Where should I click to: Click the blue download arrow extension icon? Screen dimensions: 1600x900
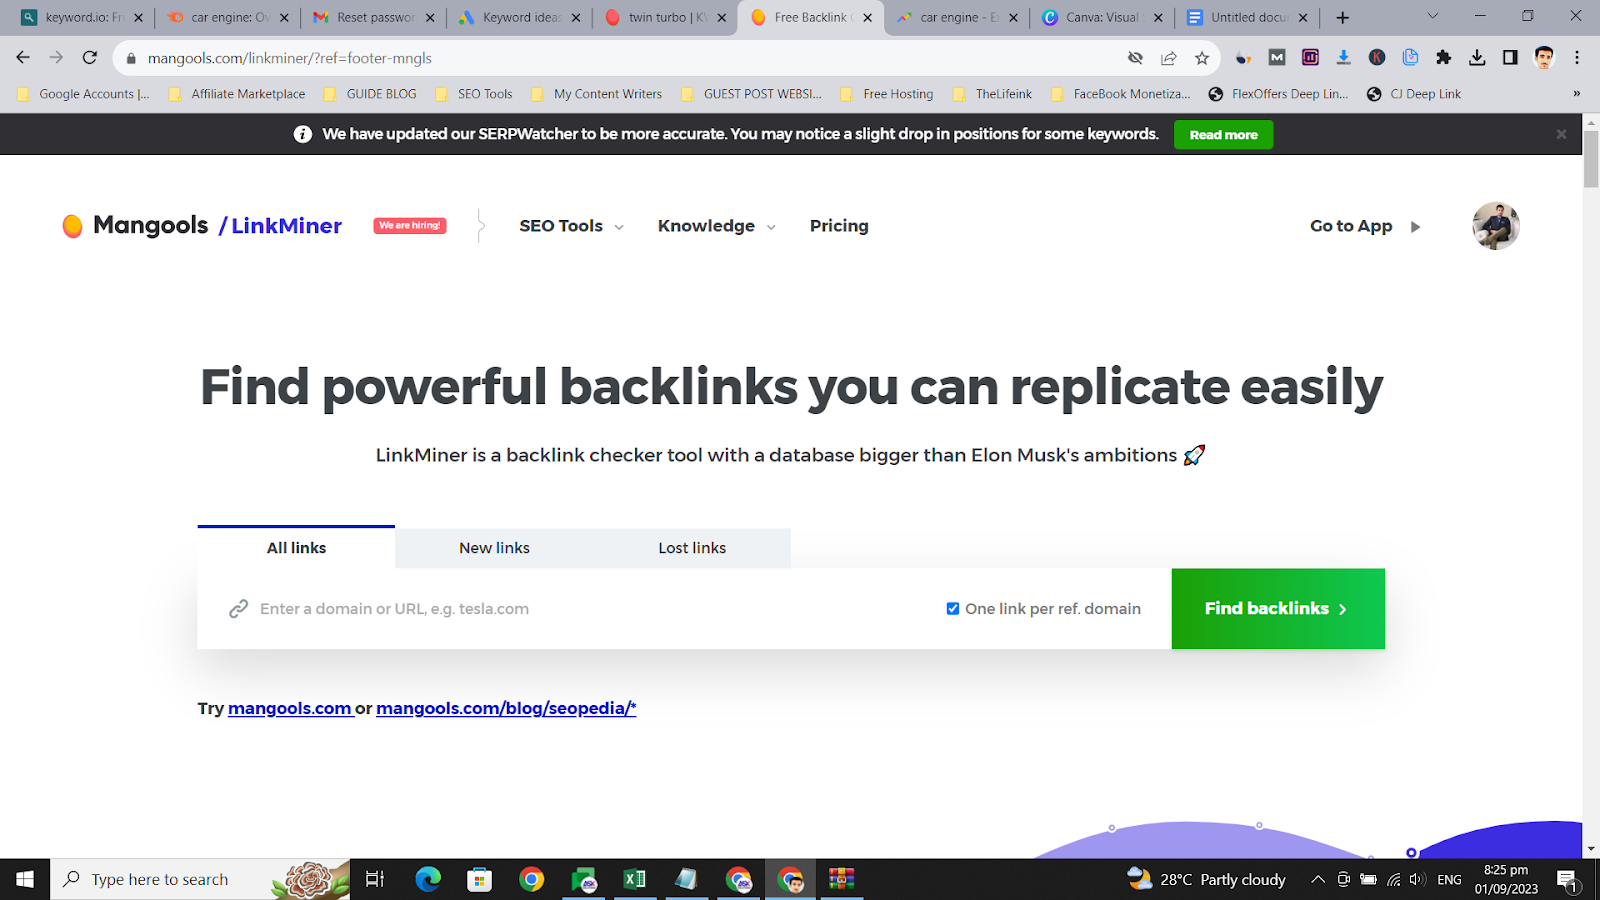point(1343,58)
